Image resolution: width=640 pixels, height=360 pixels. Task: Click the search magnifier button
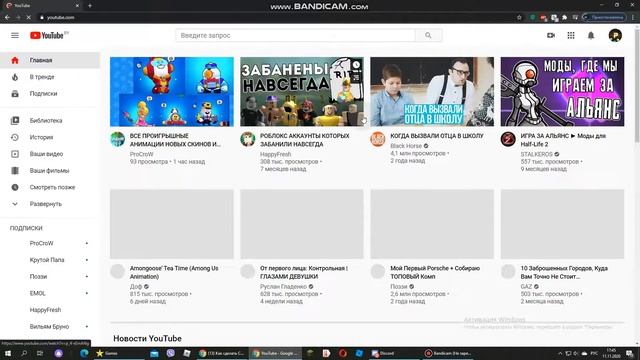pos(428,36)
